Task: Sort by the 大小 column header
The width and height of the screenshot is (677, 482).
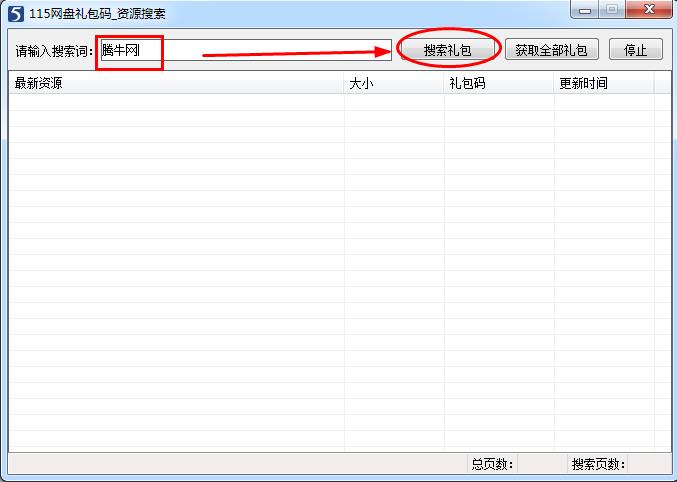Action: coord(394,83)
